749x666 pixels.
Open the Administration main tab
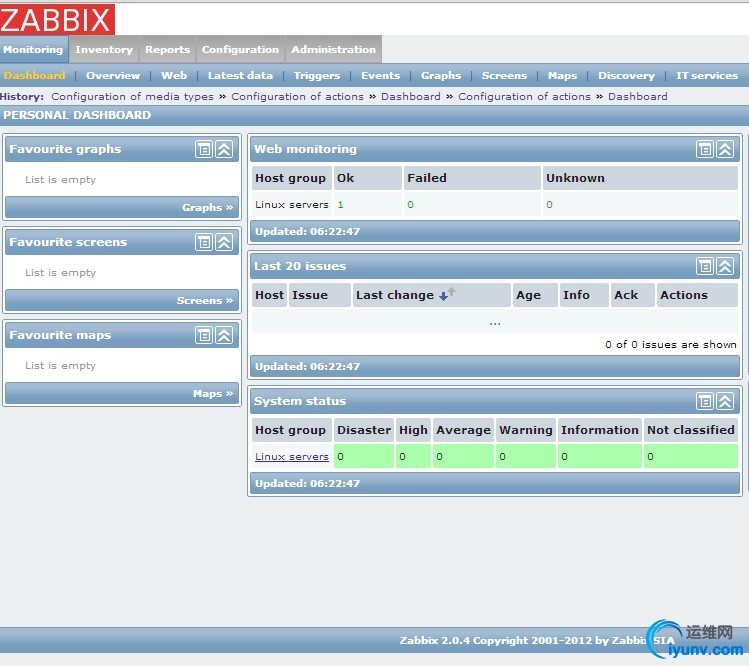coord(333,49)
